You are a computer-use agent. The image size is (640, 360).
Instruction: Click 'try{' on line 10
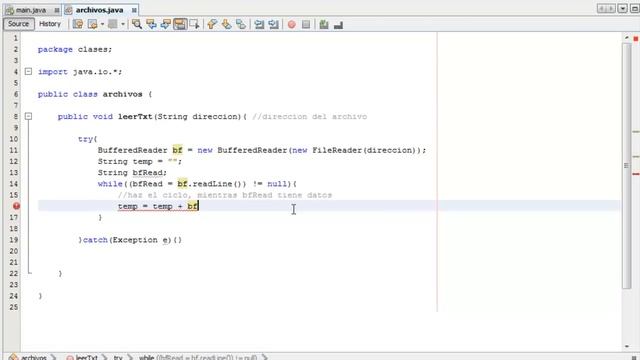87,139
